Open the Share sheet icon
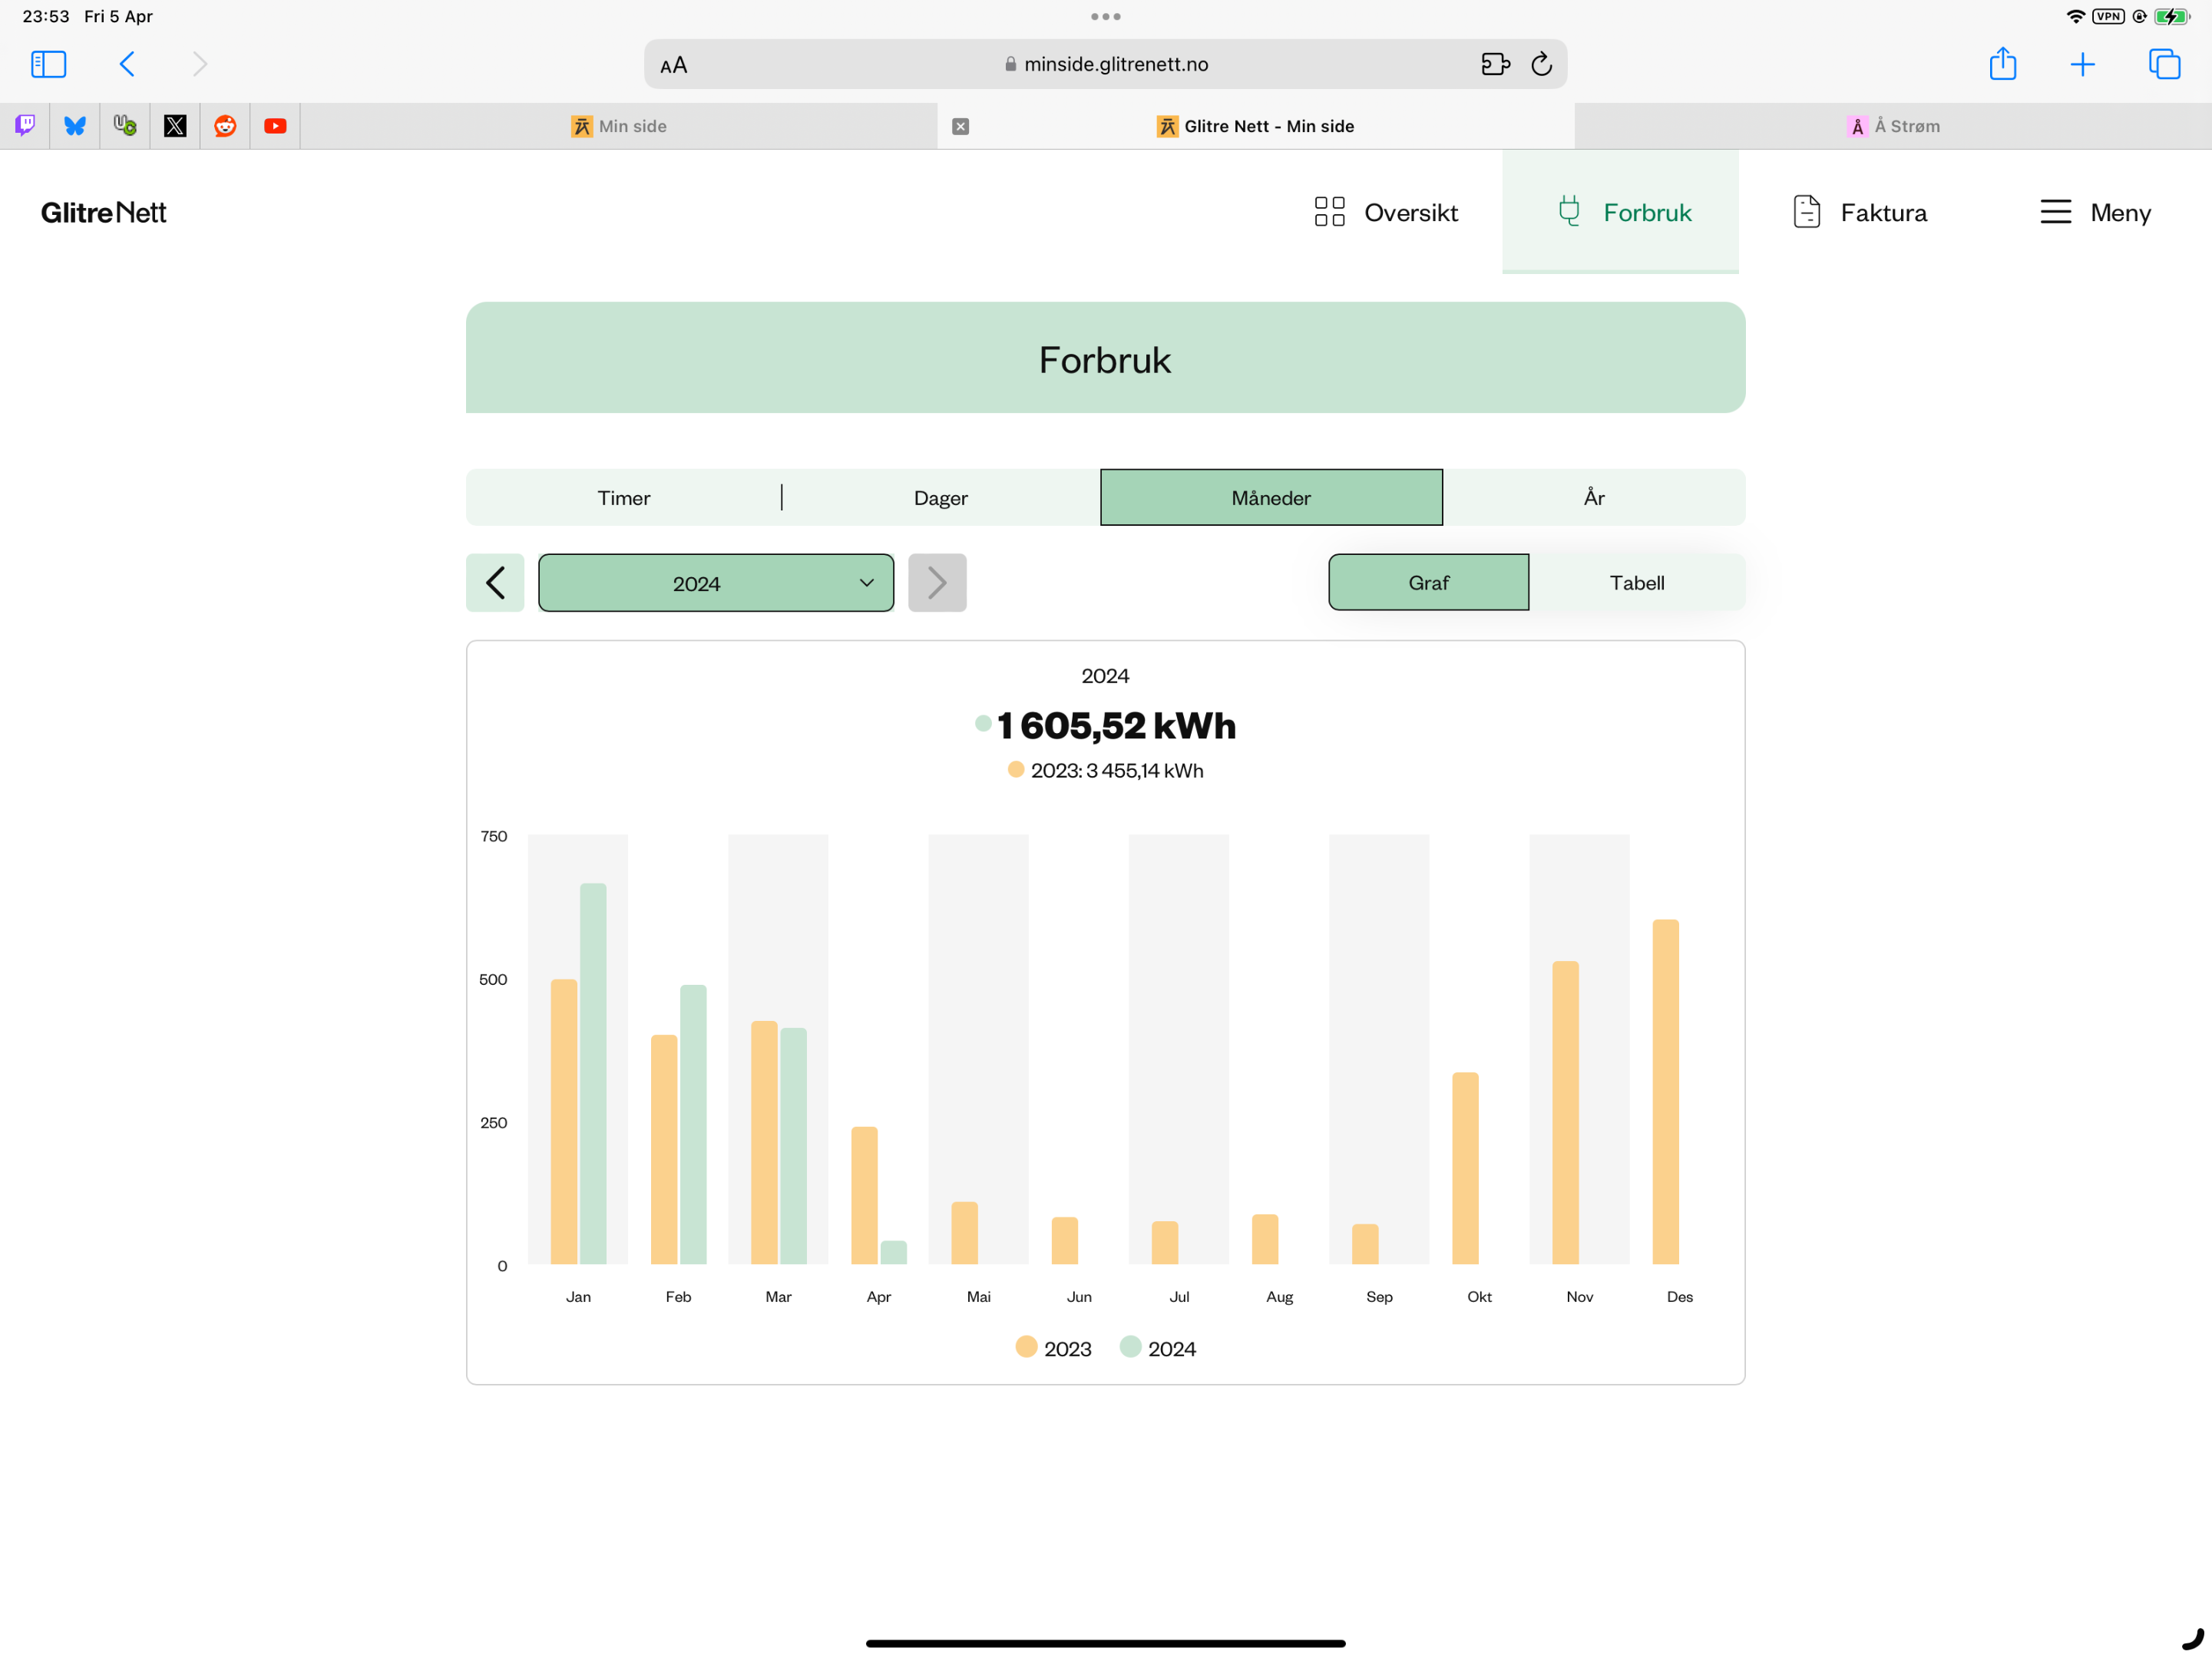2212x1658 pixels. pos(2002,63)
